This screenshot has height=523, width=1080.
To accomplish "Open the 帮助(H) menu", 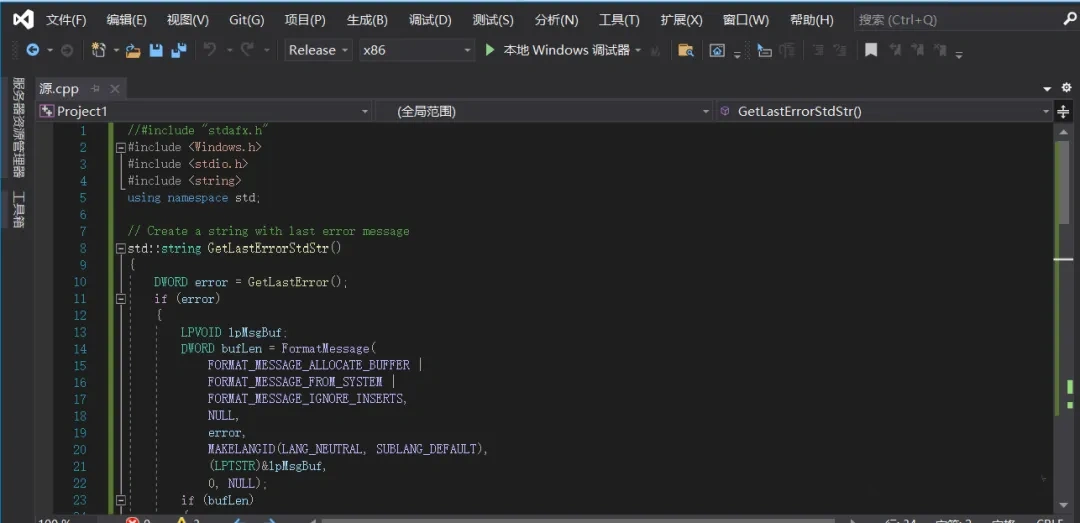I will [x=811, y=20].
